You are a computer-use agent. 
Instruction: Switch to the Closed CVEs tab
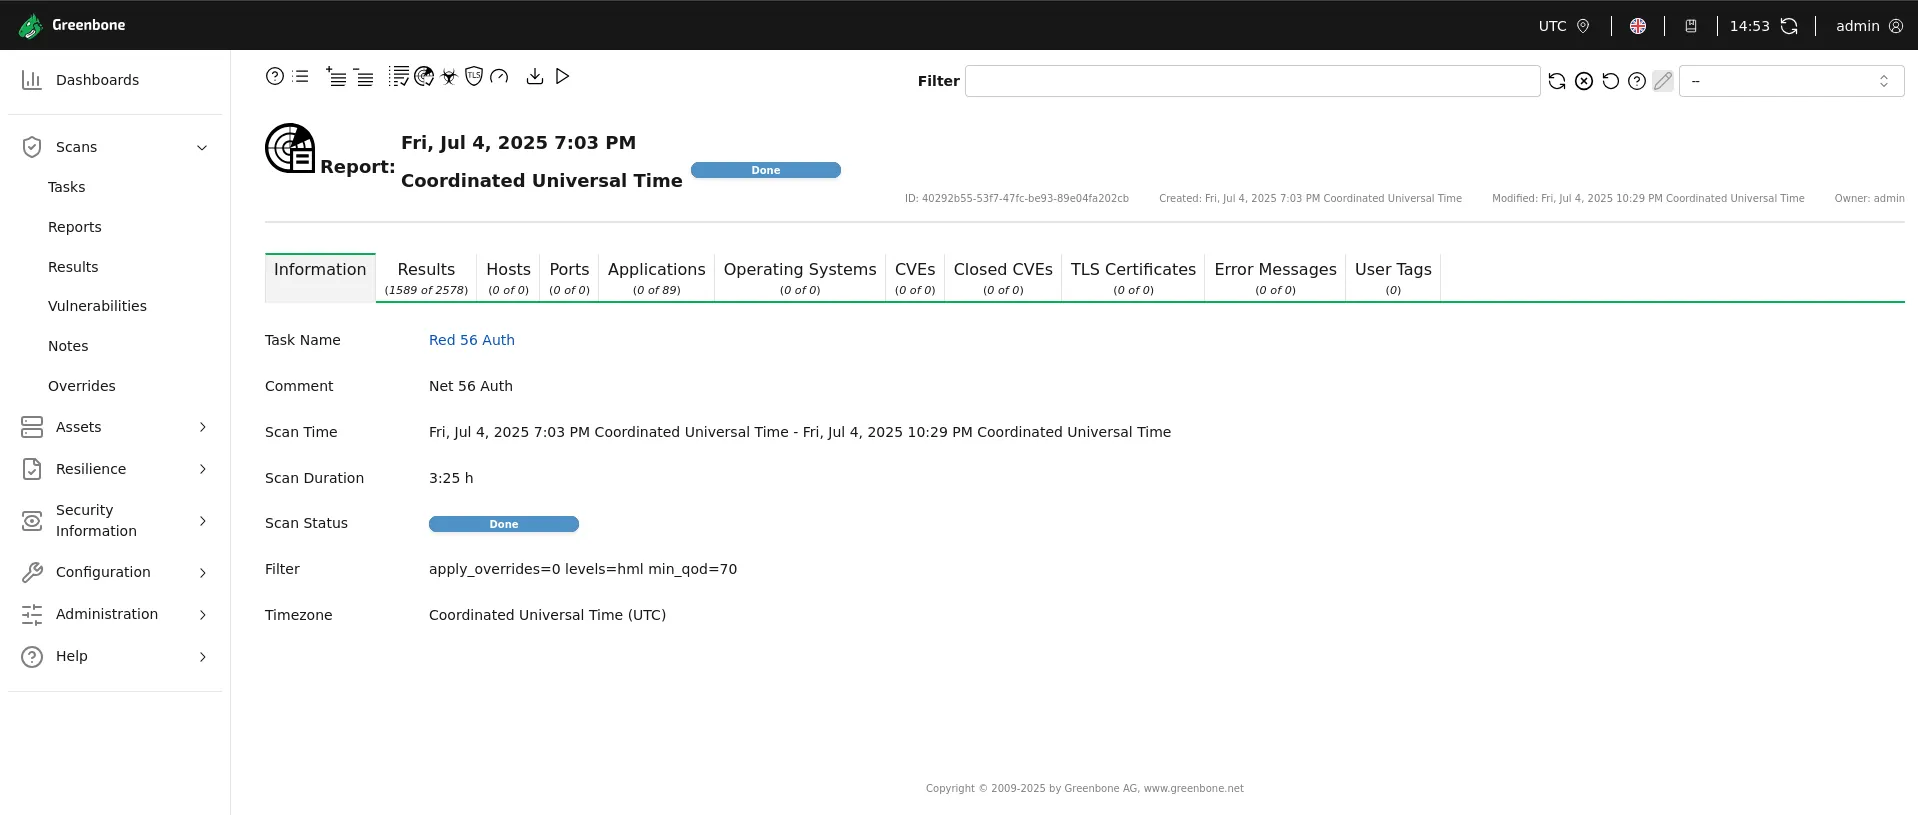[x=1003, y=277]
